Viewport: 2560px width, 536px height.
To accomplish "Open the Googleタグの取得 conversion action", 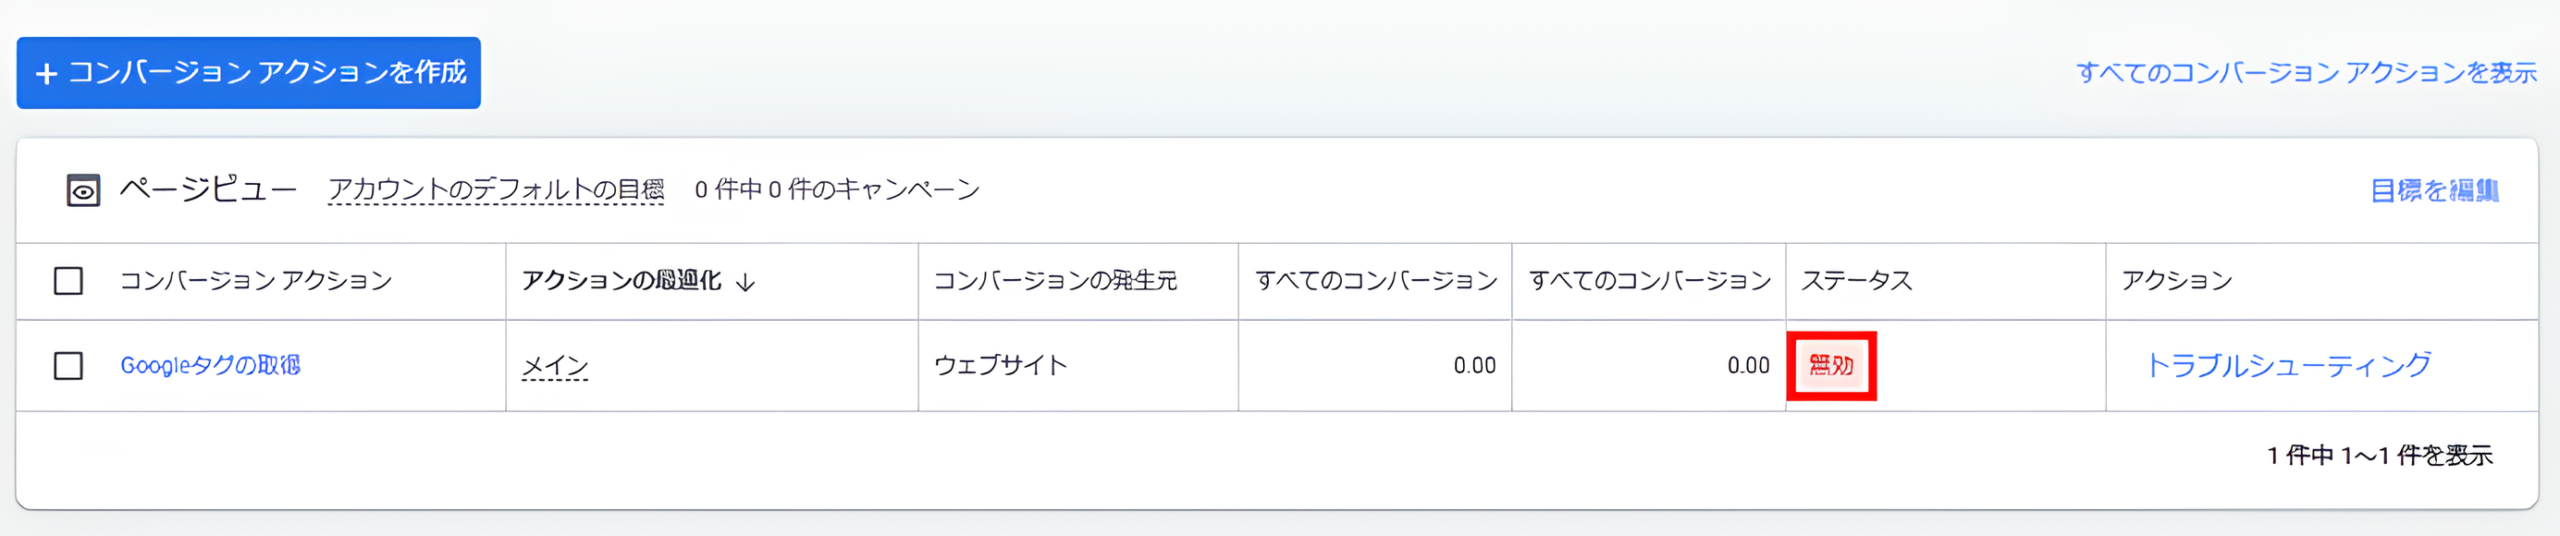I will (x=210, y=366).
